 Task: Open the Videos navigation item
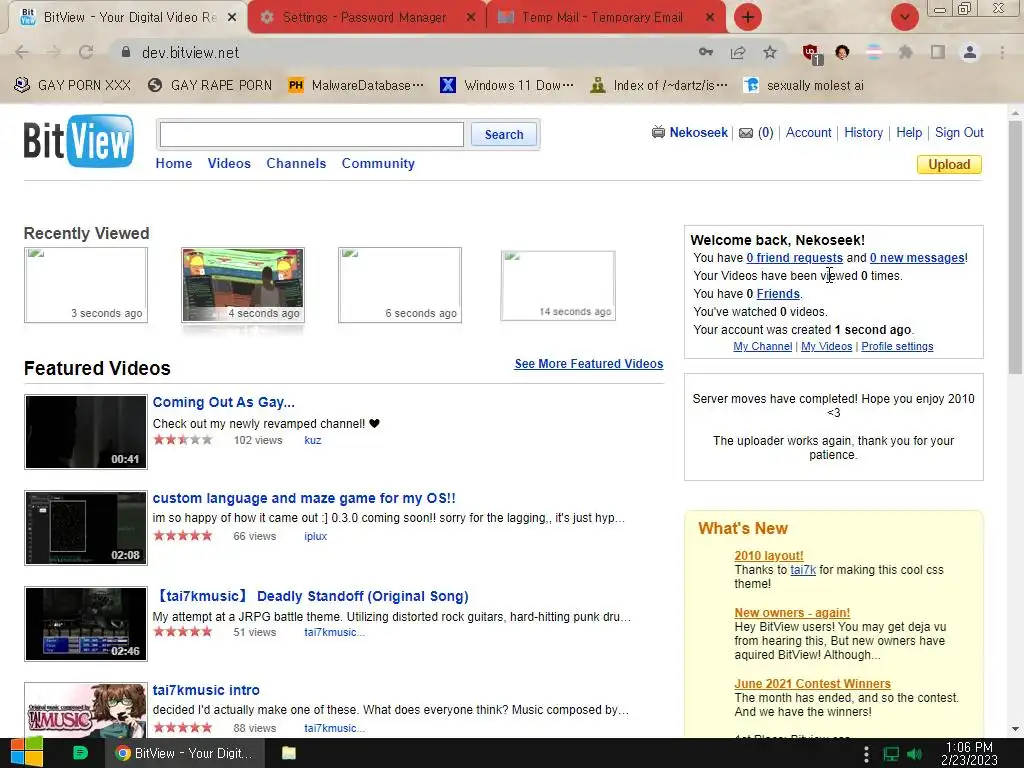(x=229, y=163)
